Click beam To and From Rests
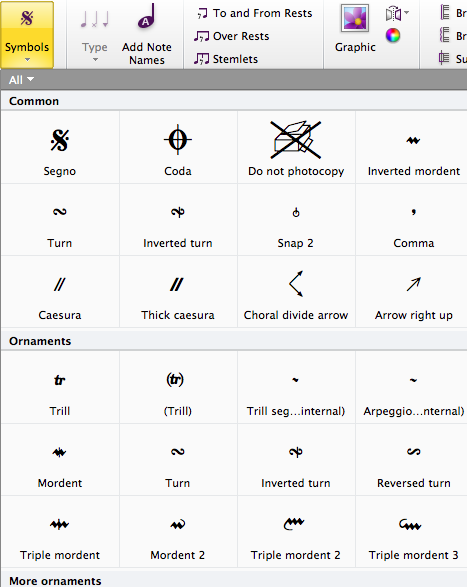The width and height of the screenshot is (467, 587). (x=255, y=13)
